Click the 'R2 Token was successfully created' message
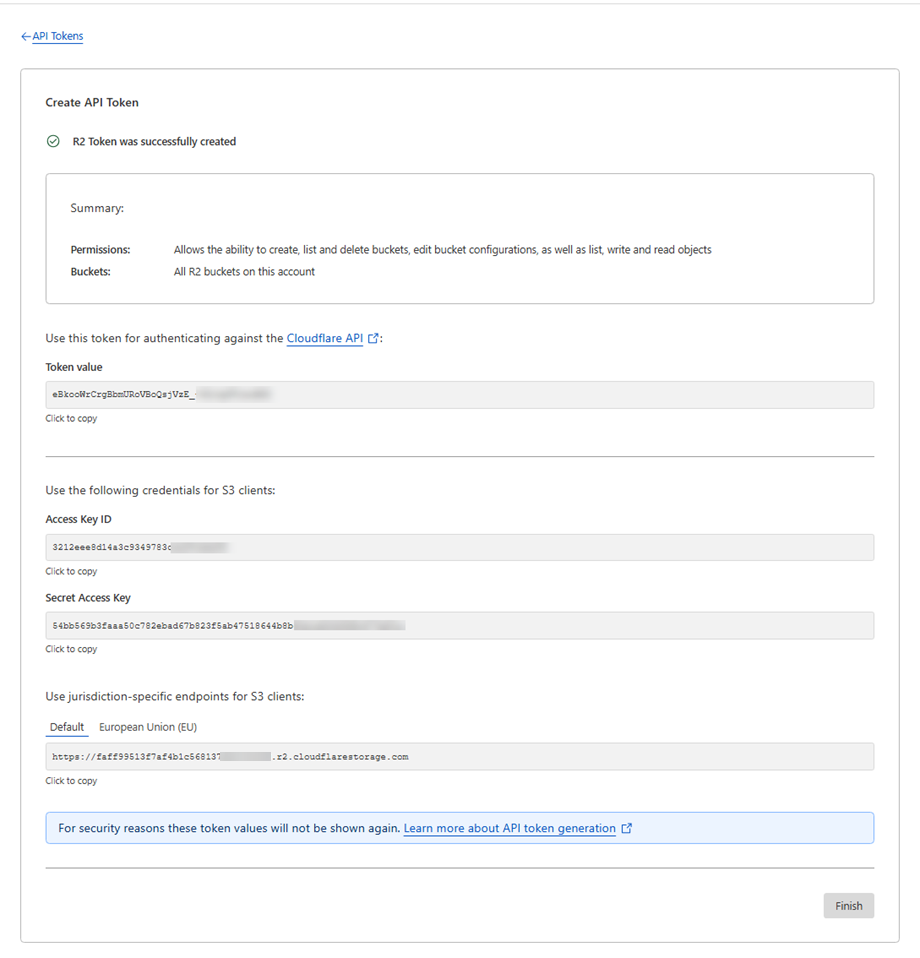This screenshot has width=920, height=958. [x=154, y=142]
